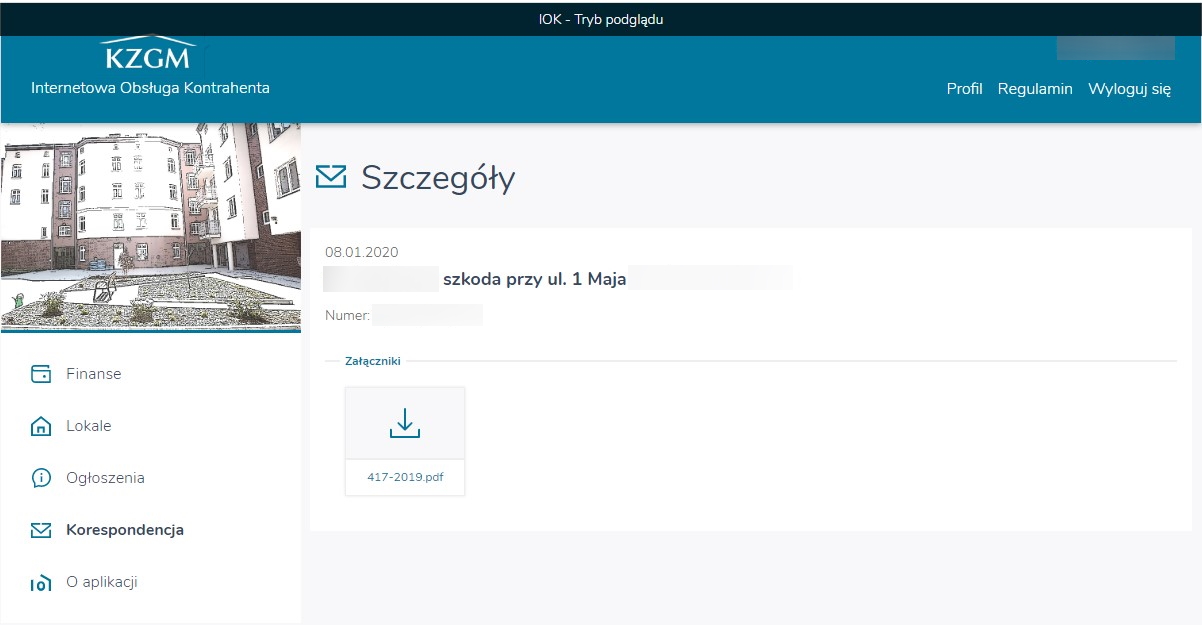Click the subject text szkoda przy ul. 1 Maja
Viewport: 1202px width, 625px height.
[x=535, y=279]
